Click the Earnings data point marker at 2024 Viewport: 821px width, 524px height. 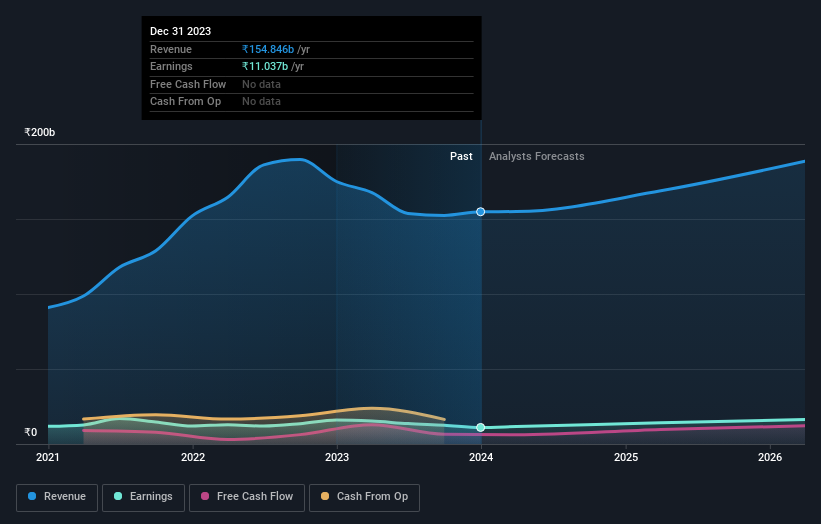480,428
